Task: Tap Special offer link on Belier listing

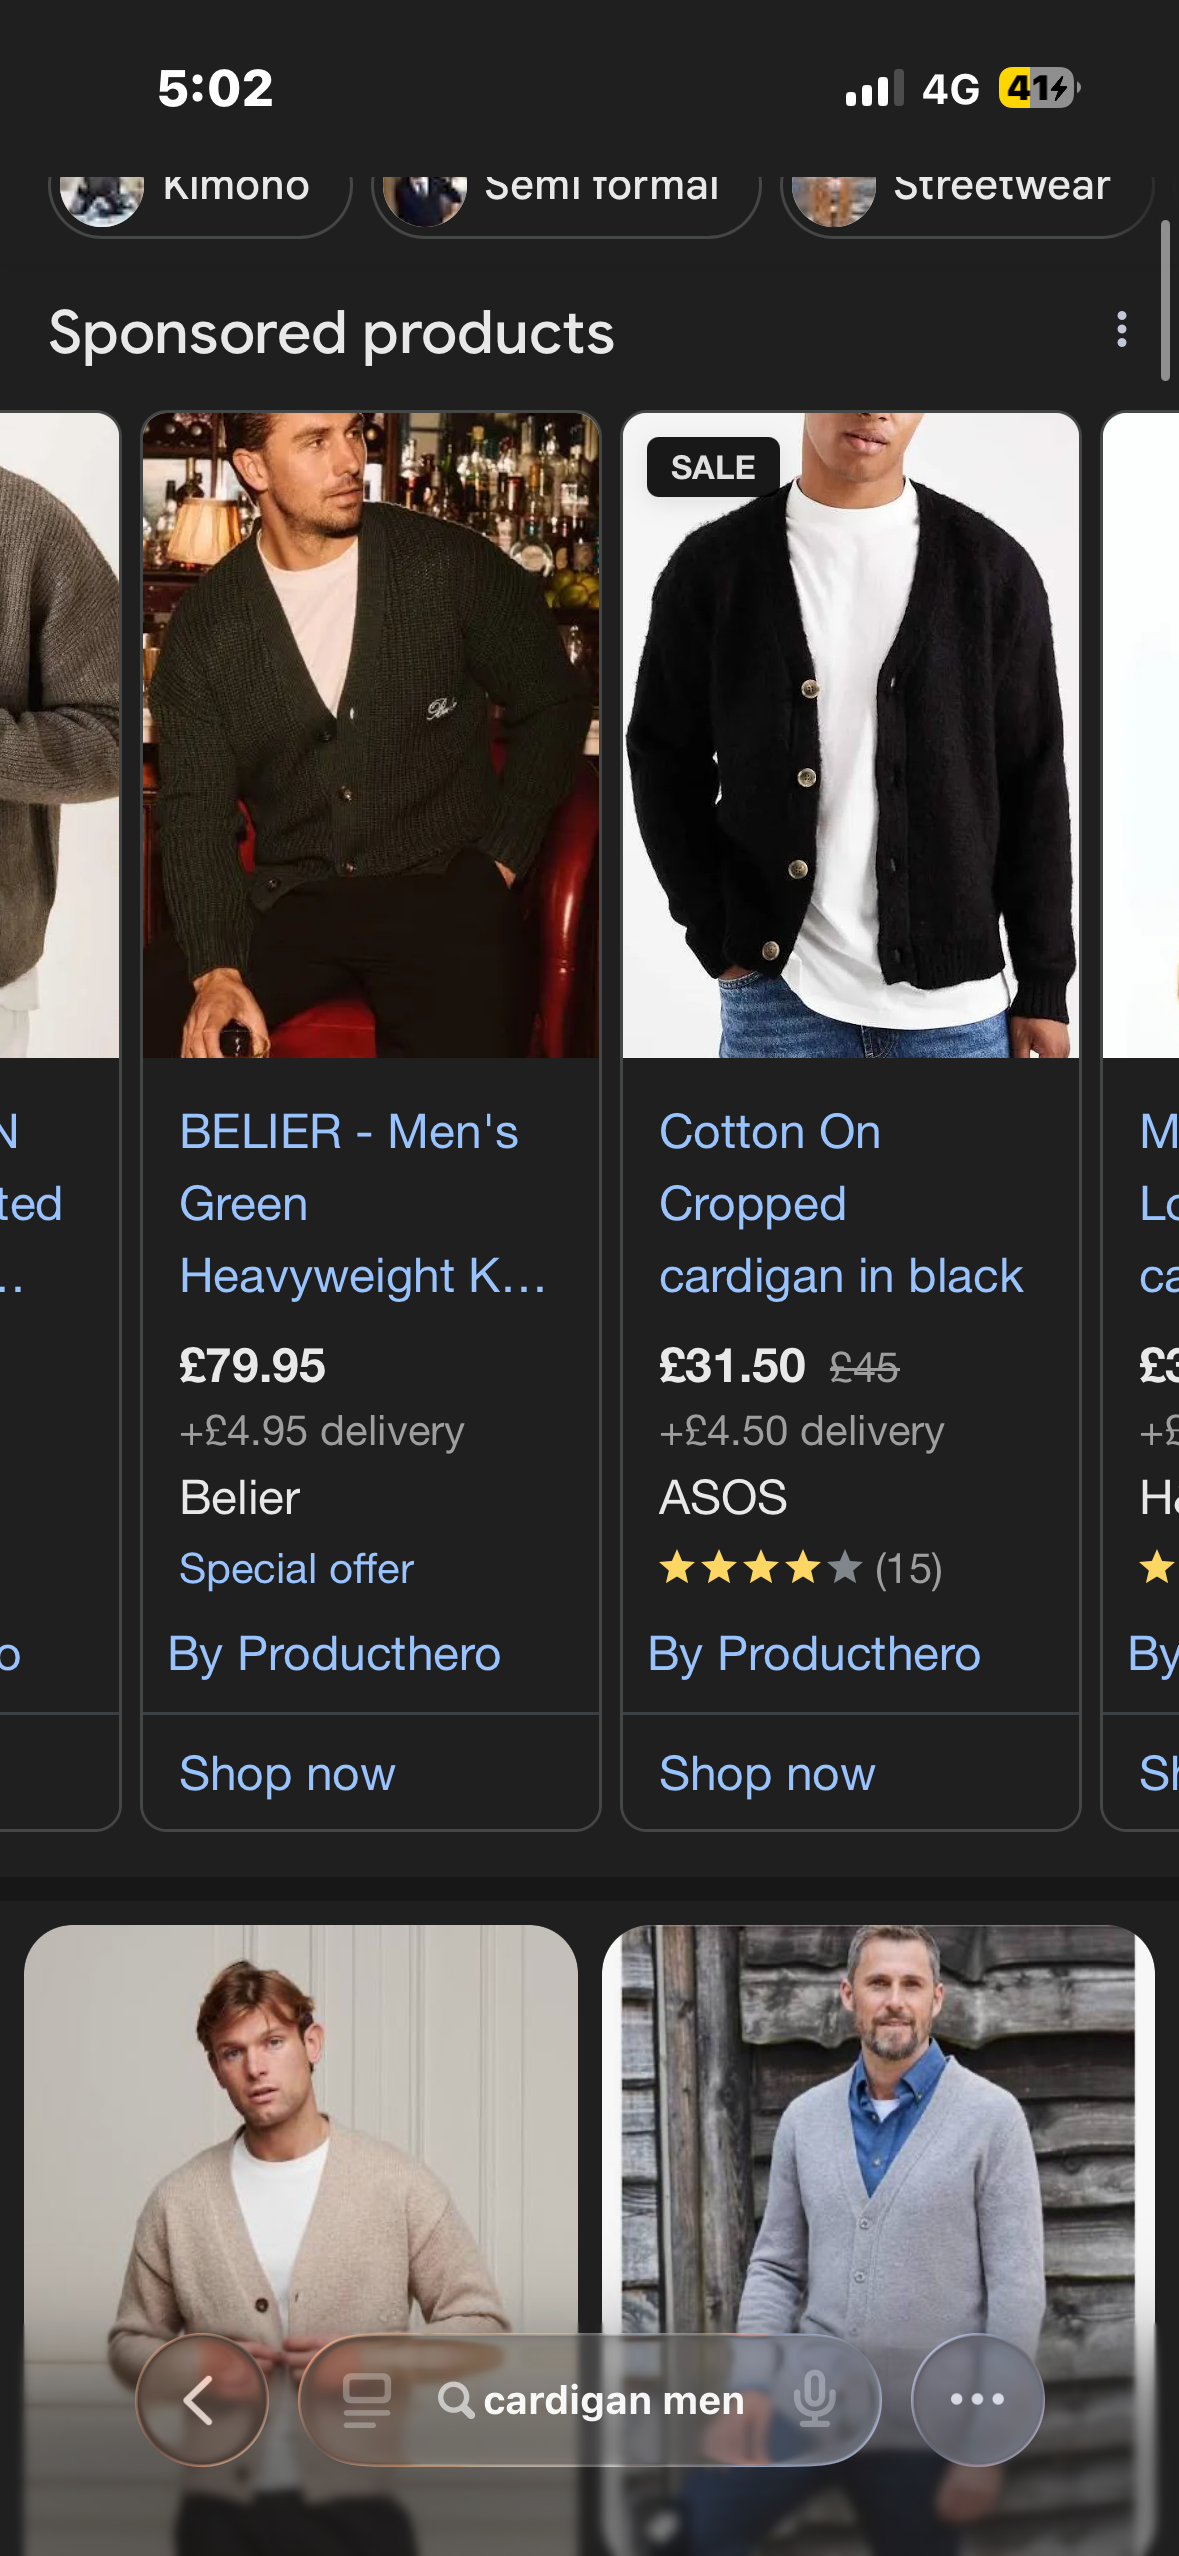Action: [296, 1569]
